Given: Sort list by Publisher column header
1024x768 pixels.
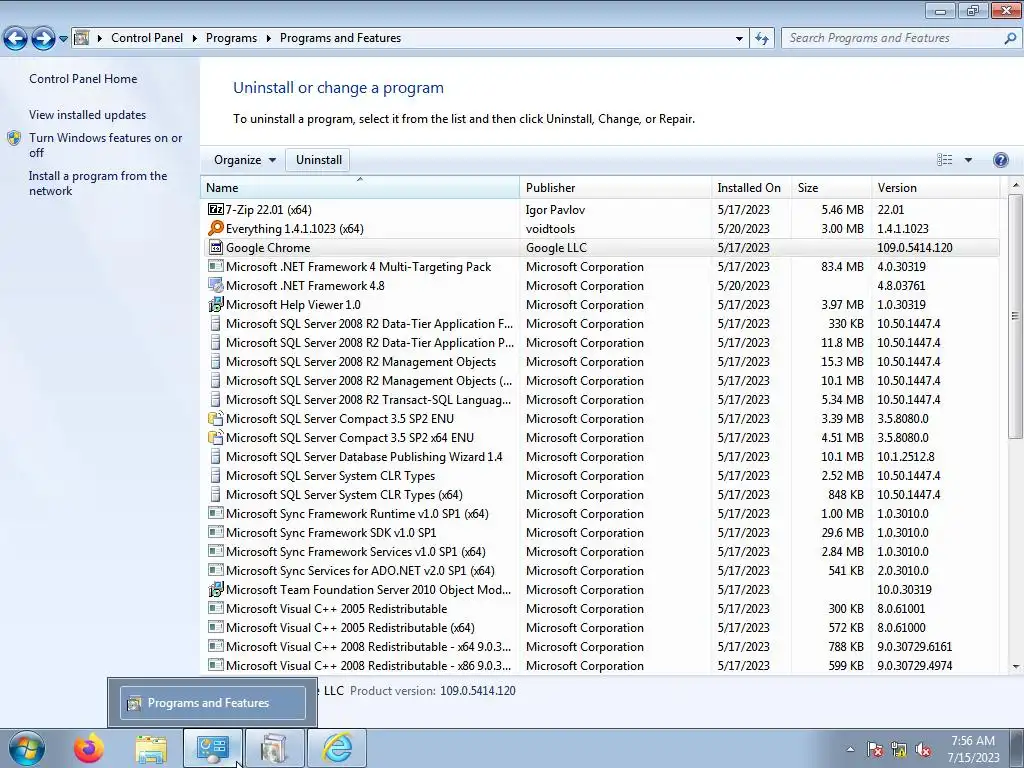Looking at the screenshot, I should point(616,187).
